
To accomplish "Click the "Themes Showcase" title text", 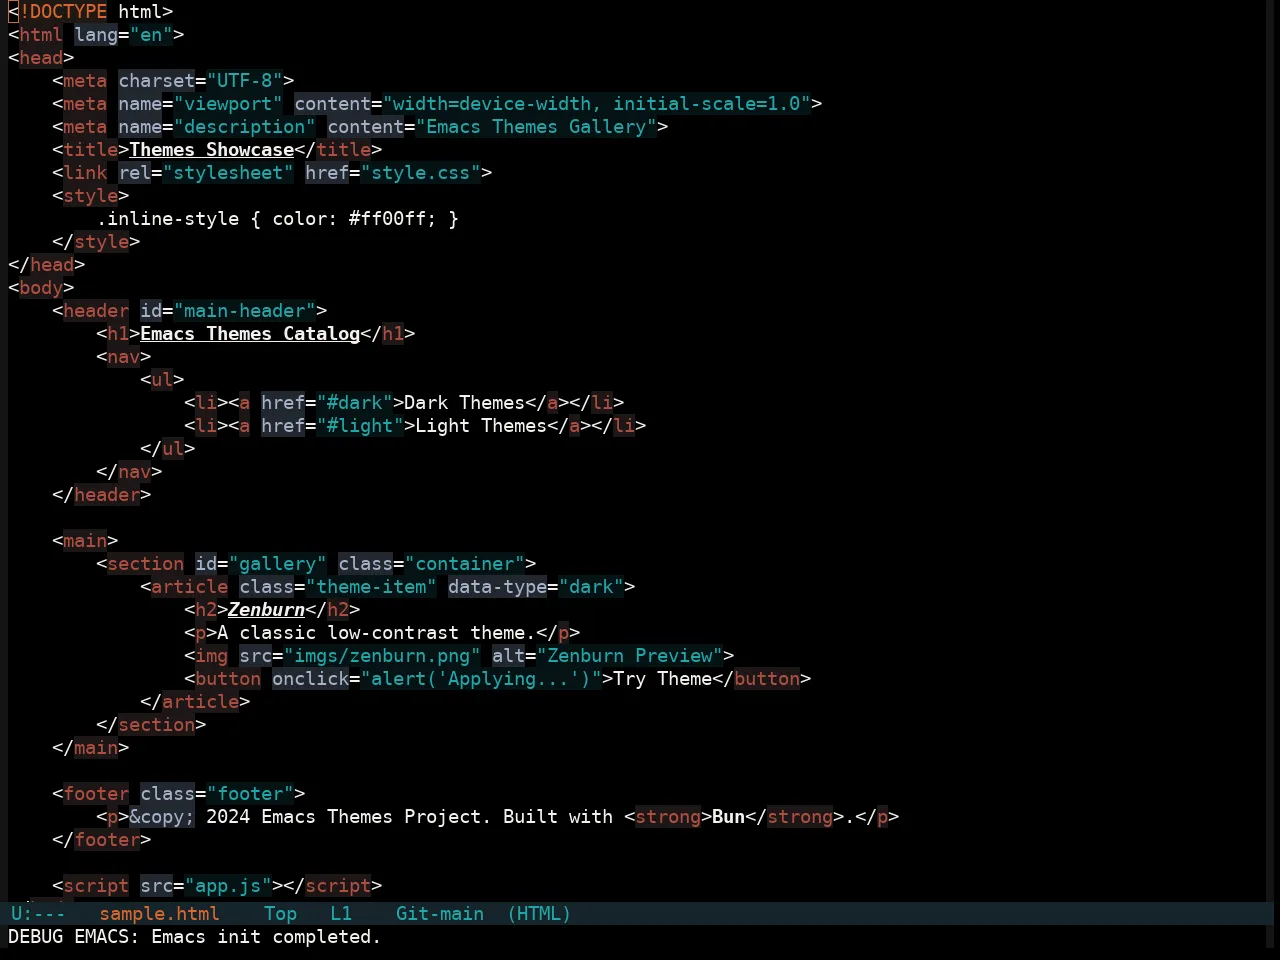I will tap(212, 150).
